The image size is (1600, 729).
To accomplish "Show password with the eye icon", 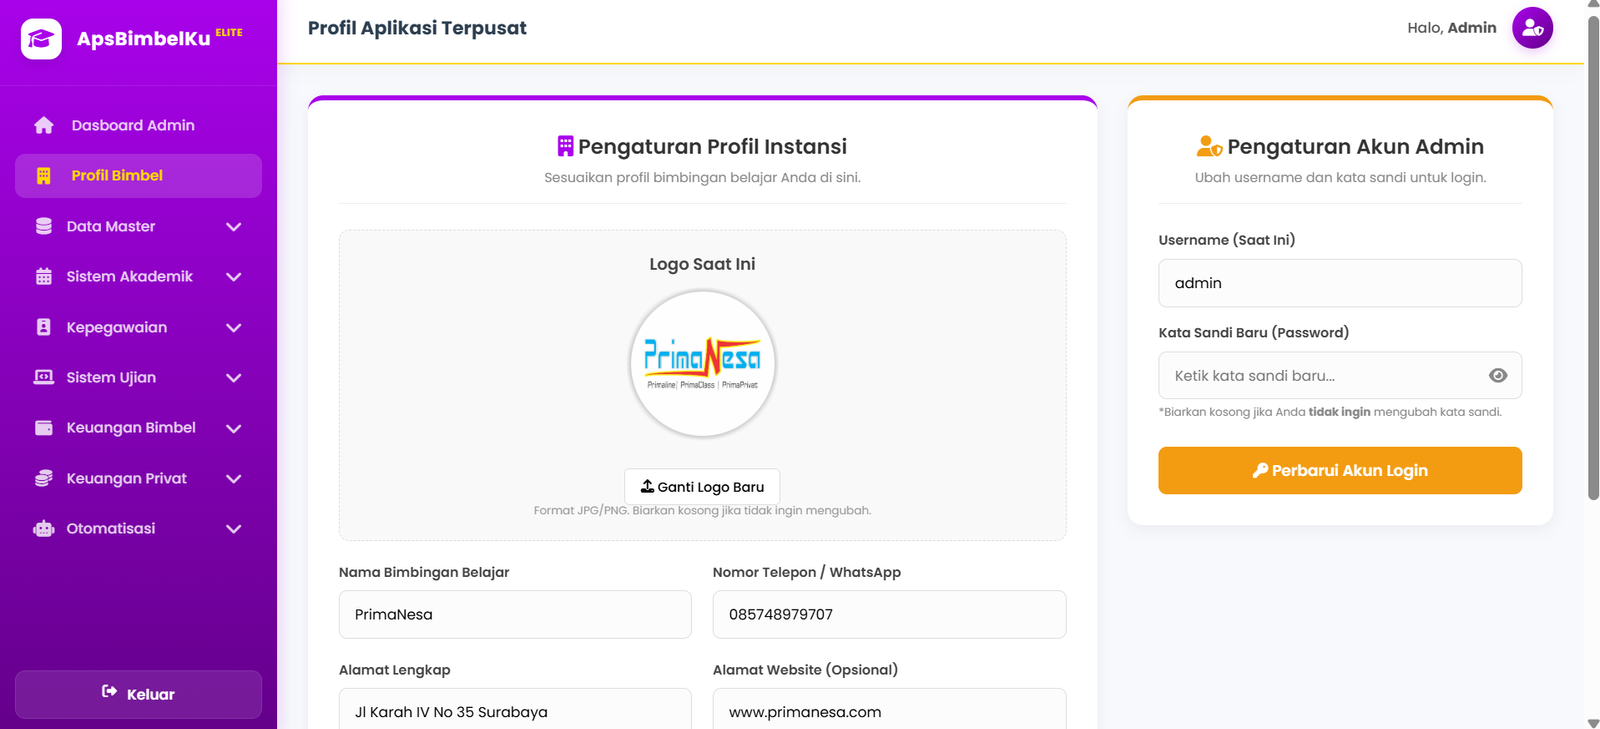I will pyautogui.click(x=1497, y=376).
